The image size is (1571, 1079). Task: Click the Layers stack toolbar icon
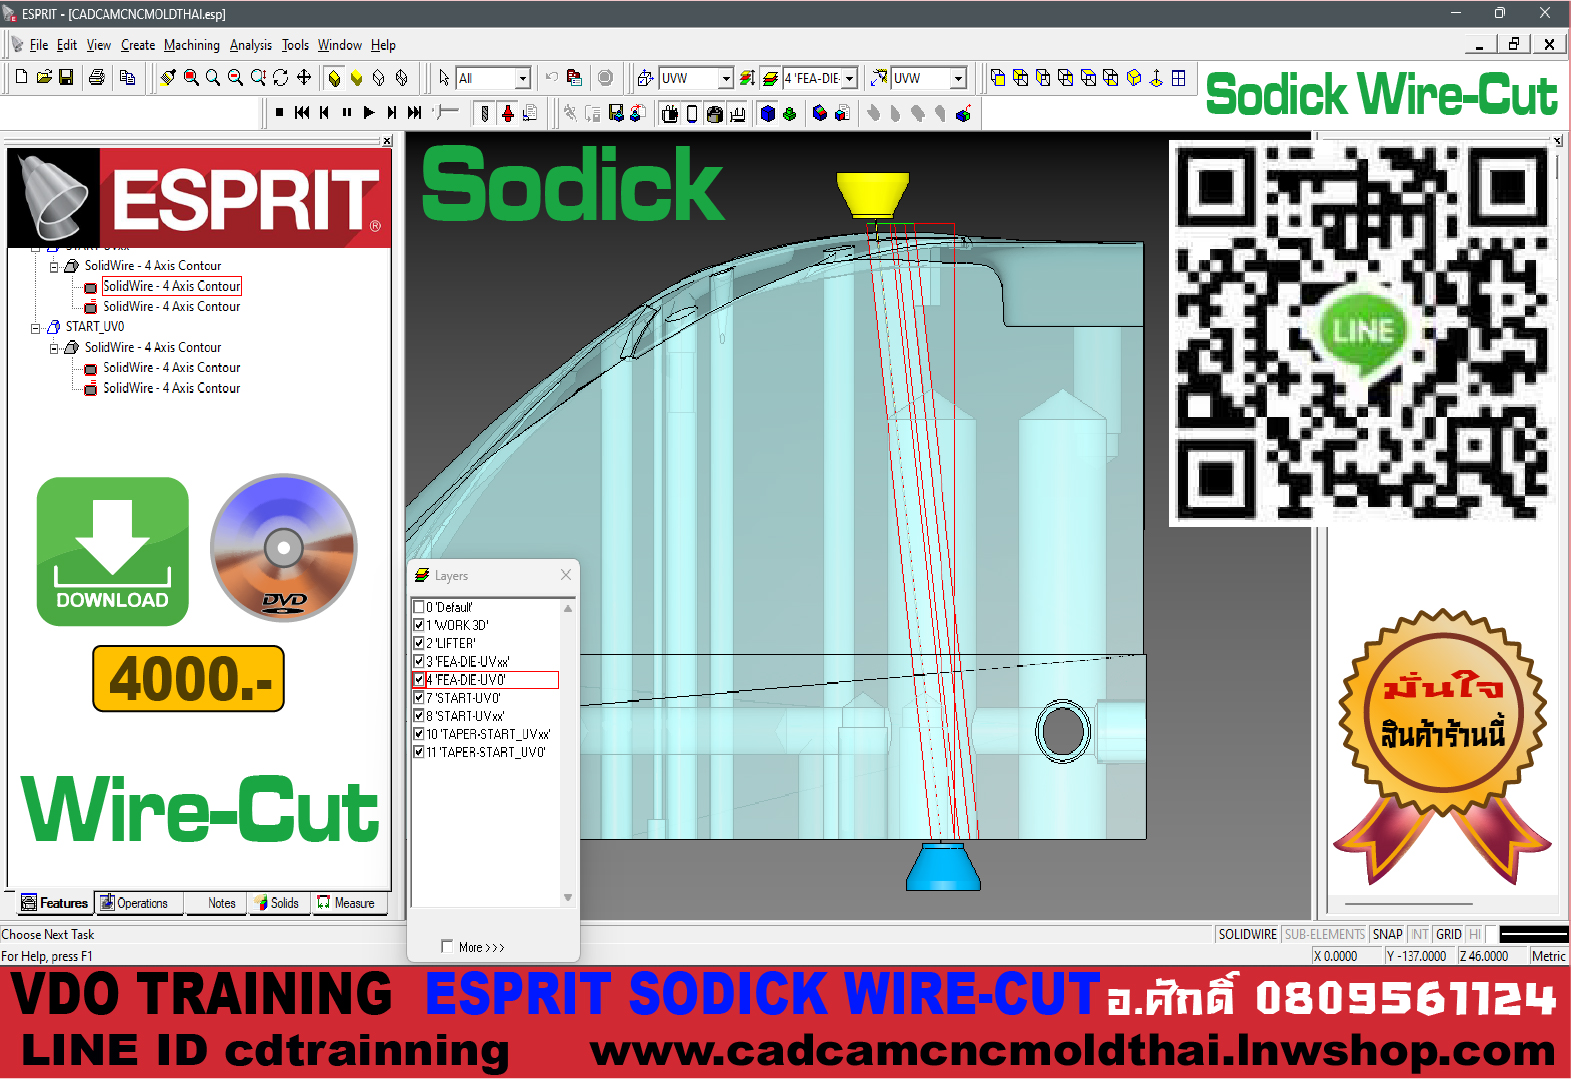770,78
